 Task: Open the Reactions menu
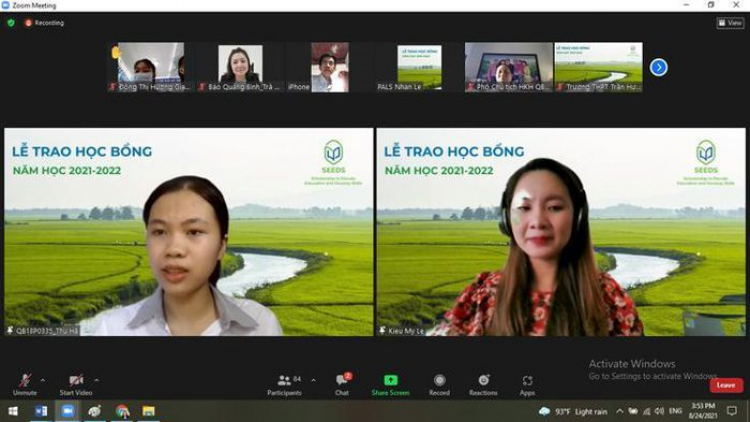(483, 385)
